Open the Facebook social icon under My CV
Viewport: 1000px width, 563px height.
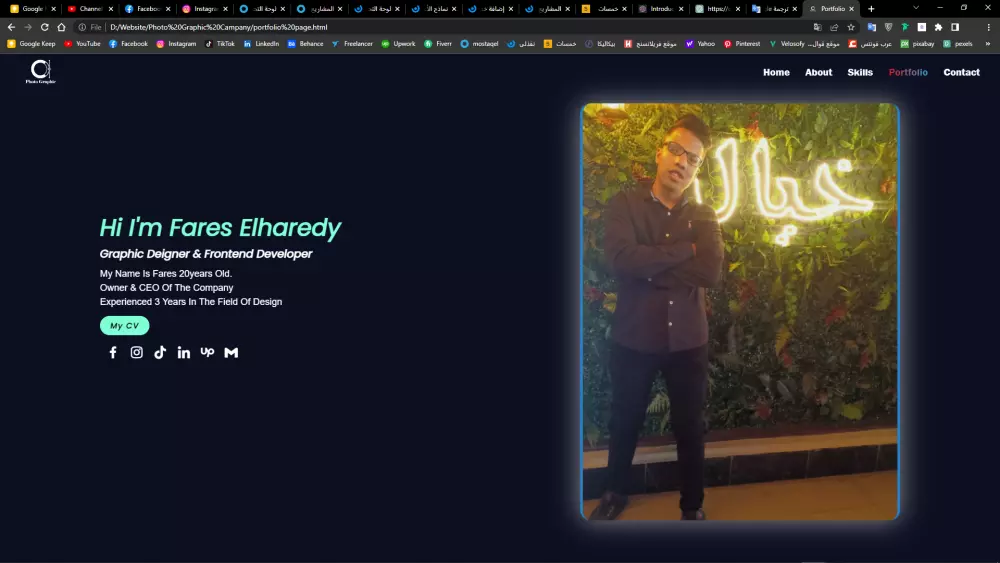[113, 353]
